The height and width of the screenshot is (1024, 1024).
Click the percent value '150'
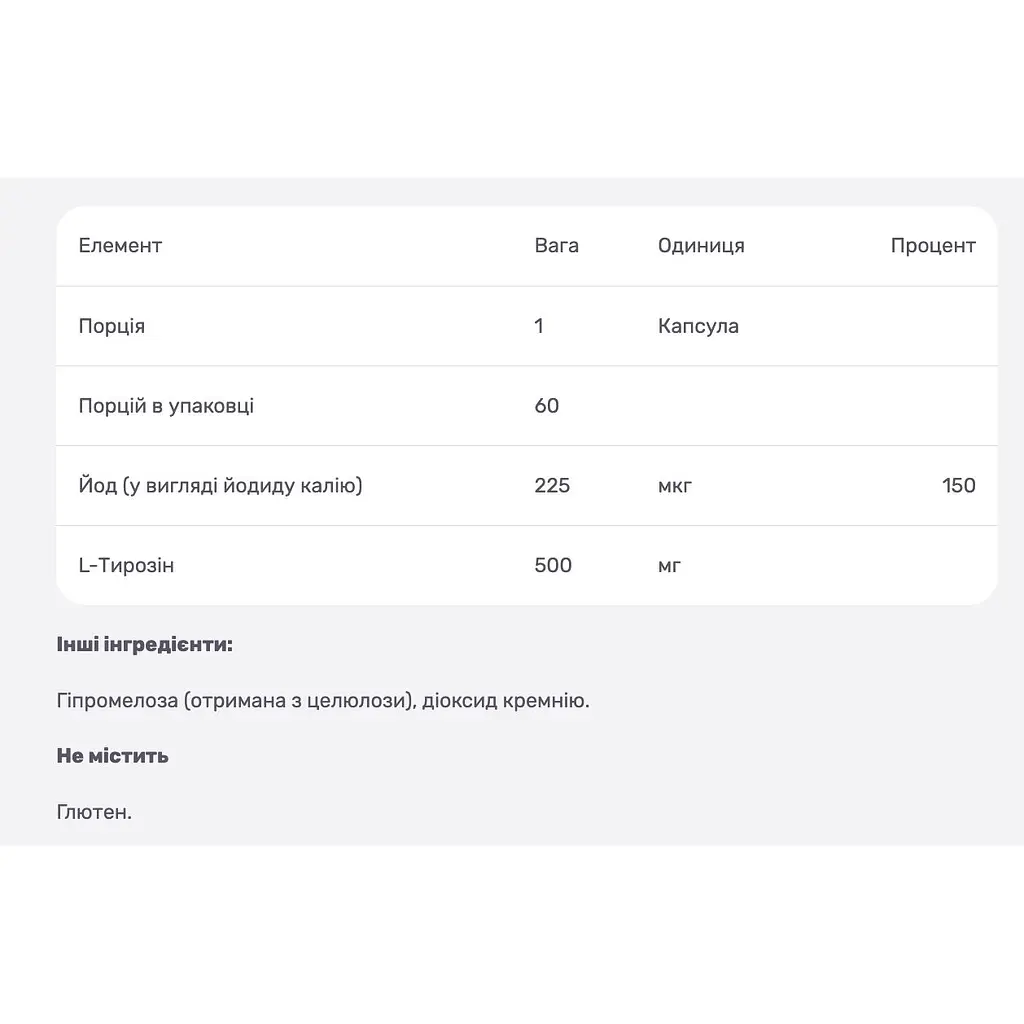pyautogui.click(x=959, y=485)
